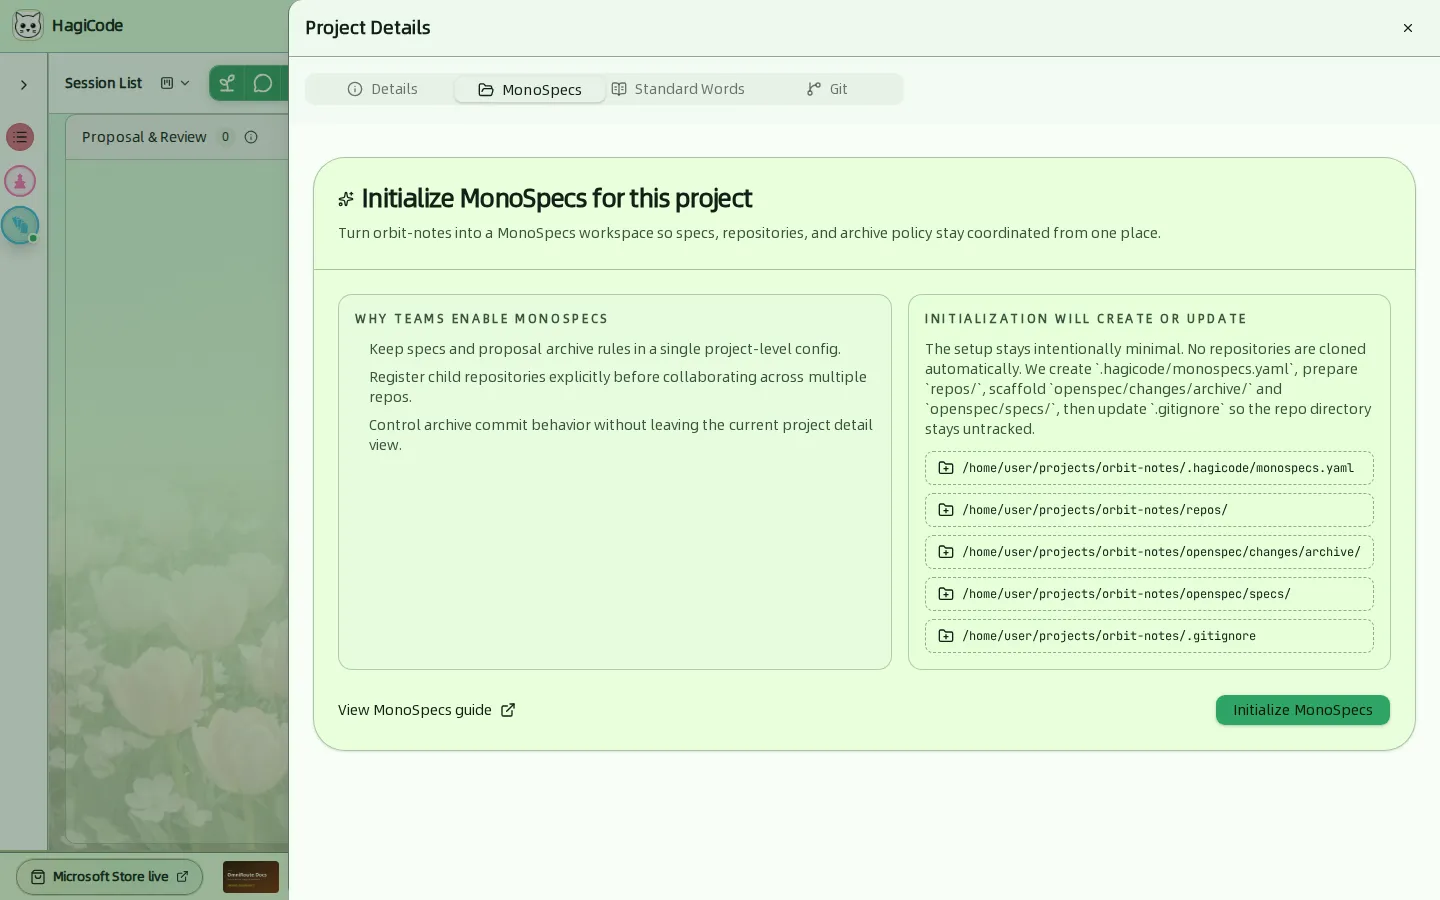Click the INITIALIZATION WILL CREATE OR UPDATE heading
This screenshot has width=1440, height=900.
1086,319
